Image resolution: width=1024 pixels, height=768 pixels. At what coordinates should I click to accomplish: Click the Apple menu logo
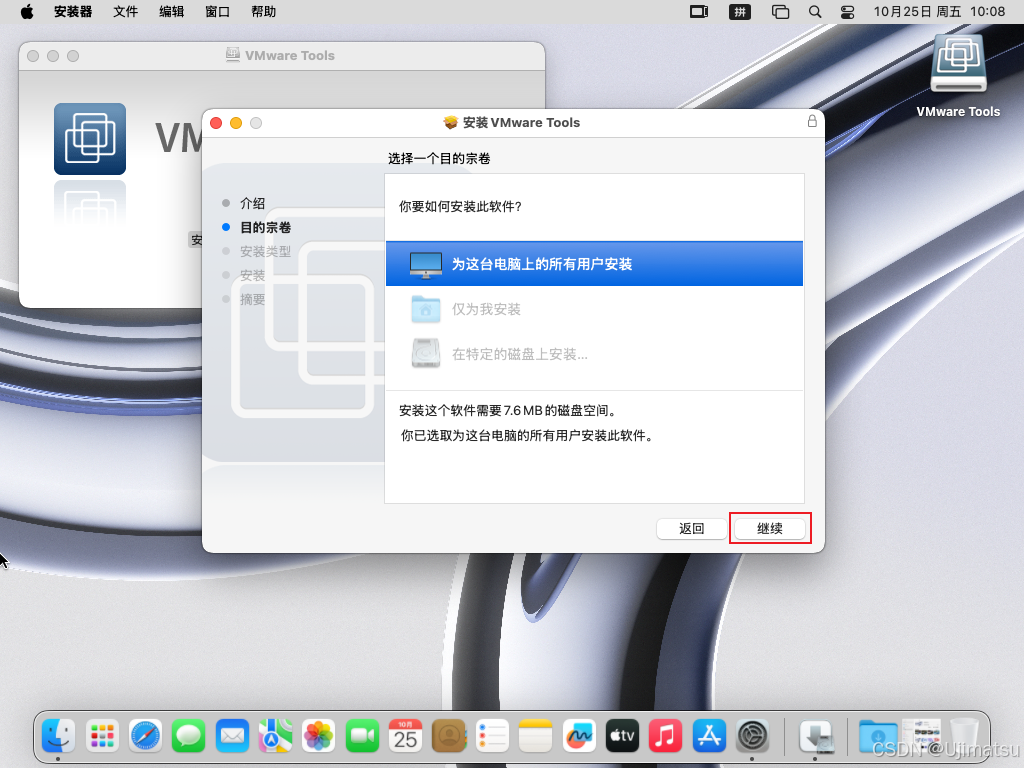[27, 12]
